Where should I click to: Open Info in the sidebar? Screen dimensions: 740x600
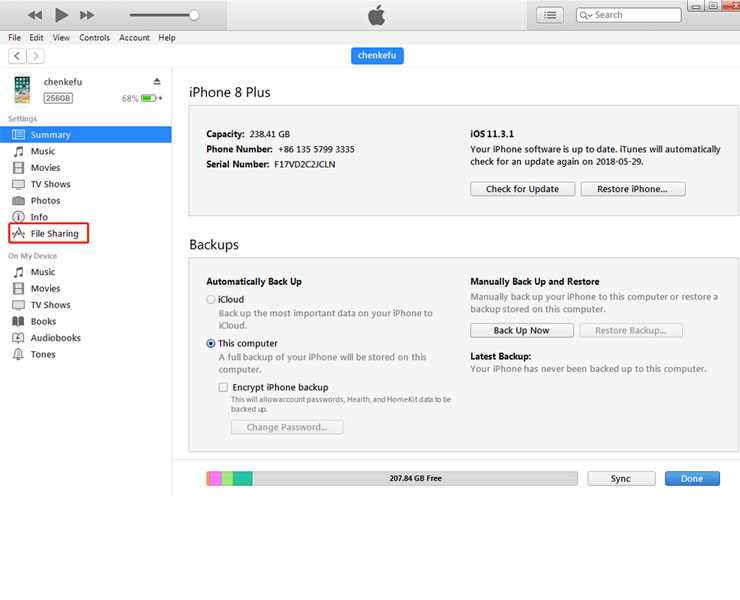pyautogui.click(x=39, y=217)
